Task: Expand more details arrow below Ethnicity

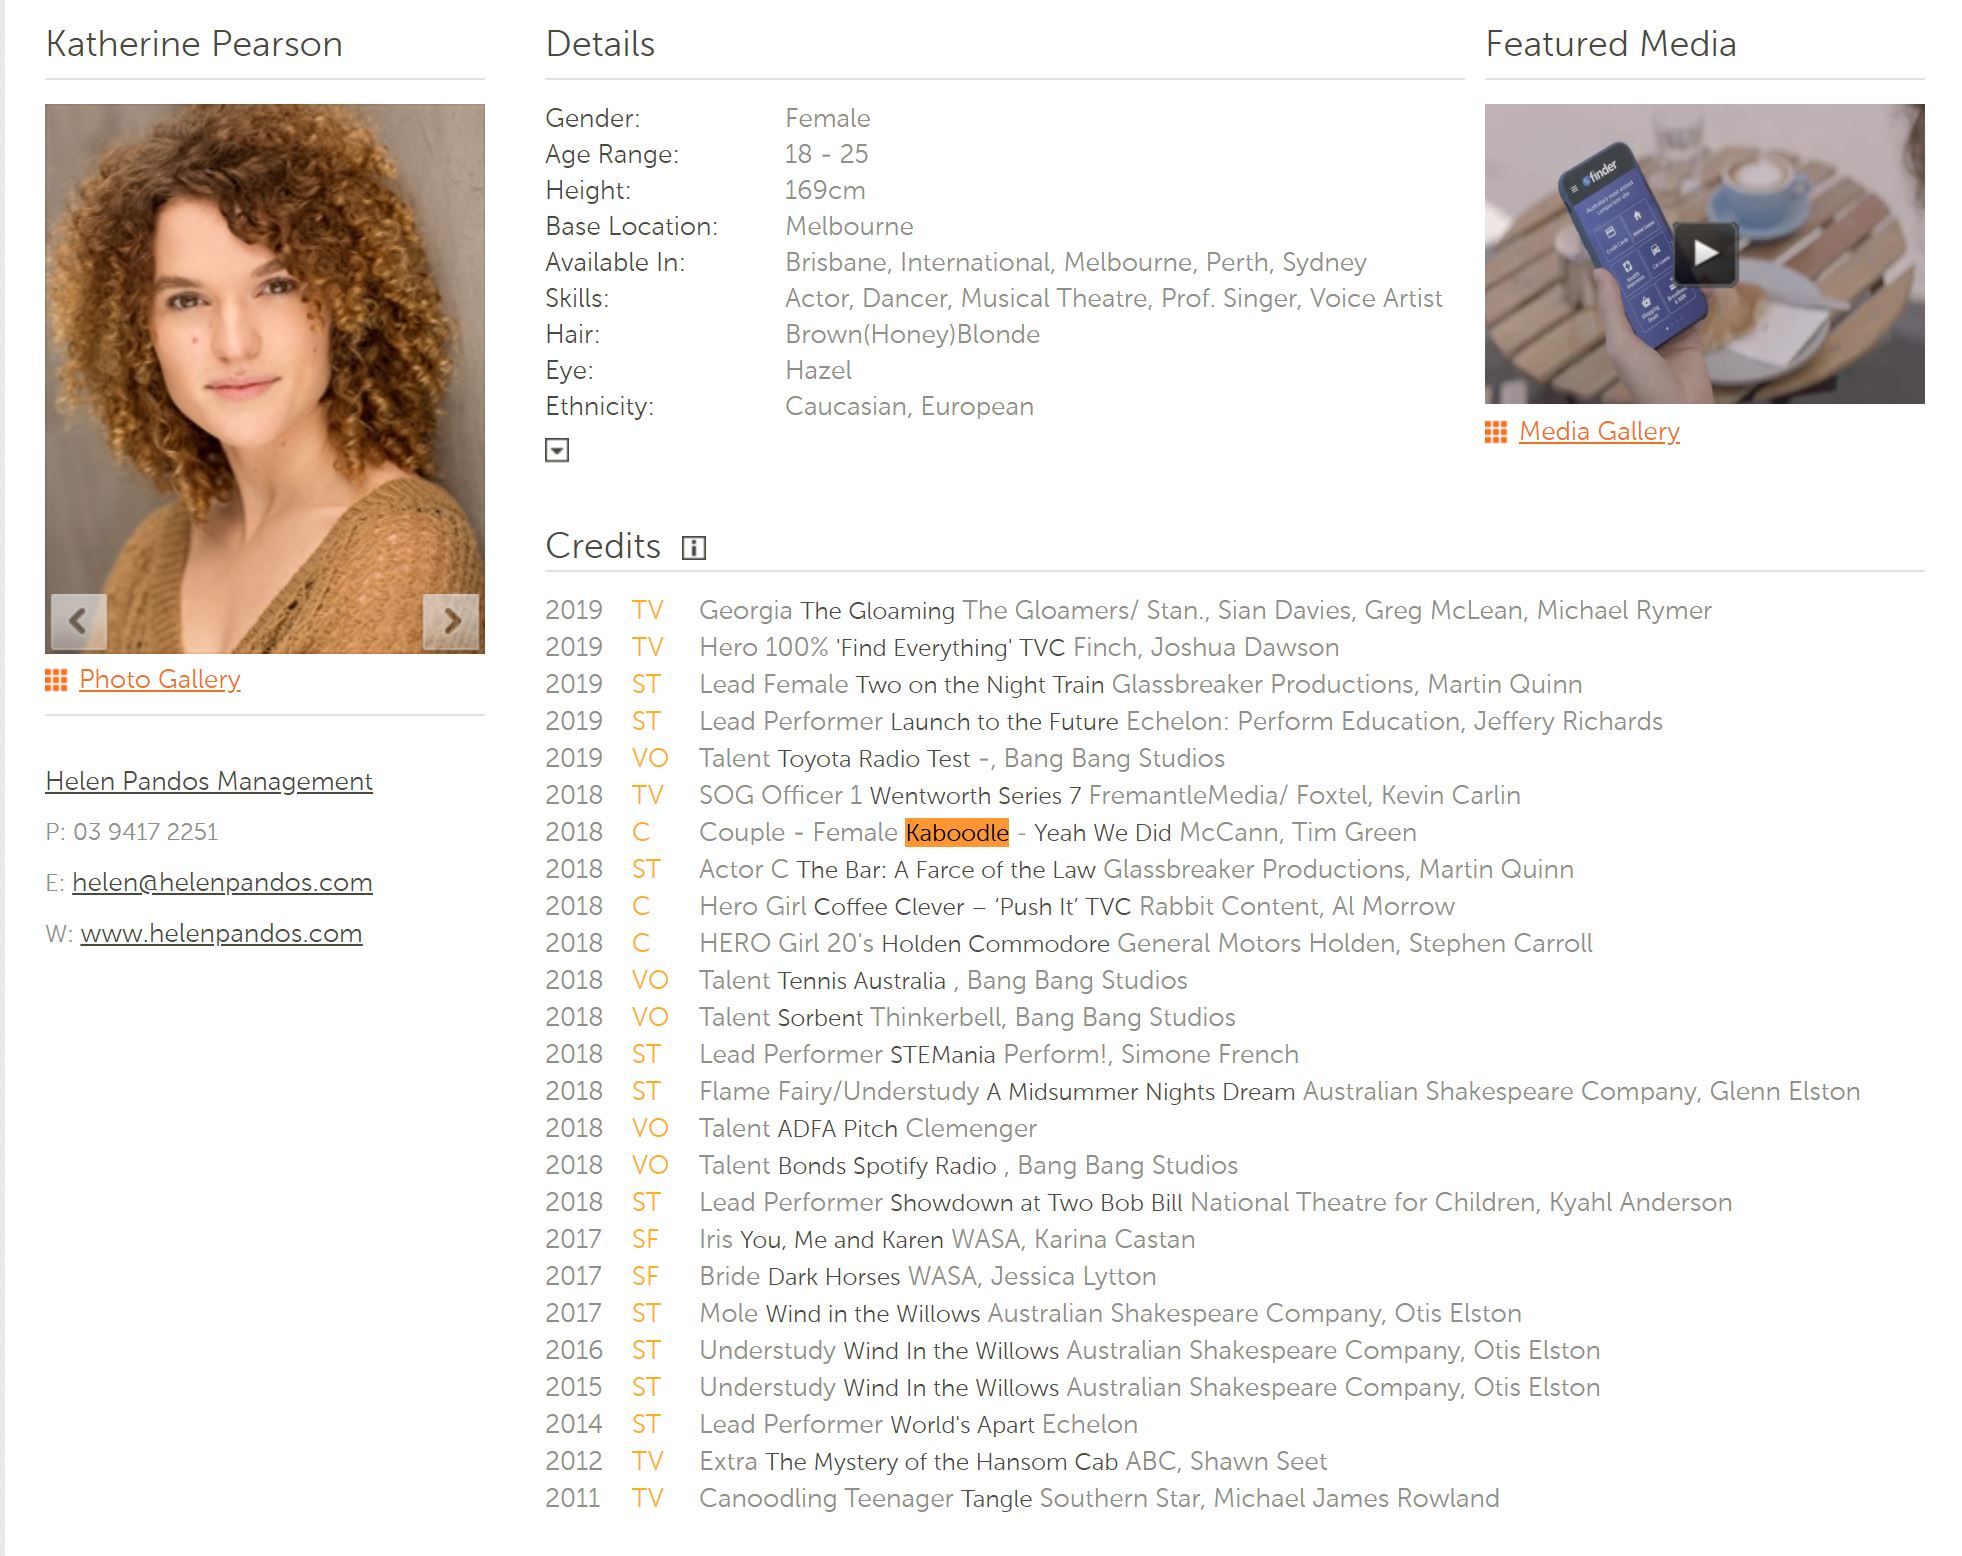Action: click(557, 450)
